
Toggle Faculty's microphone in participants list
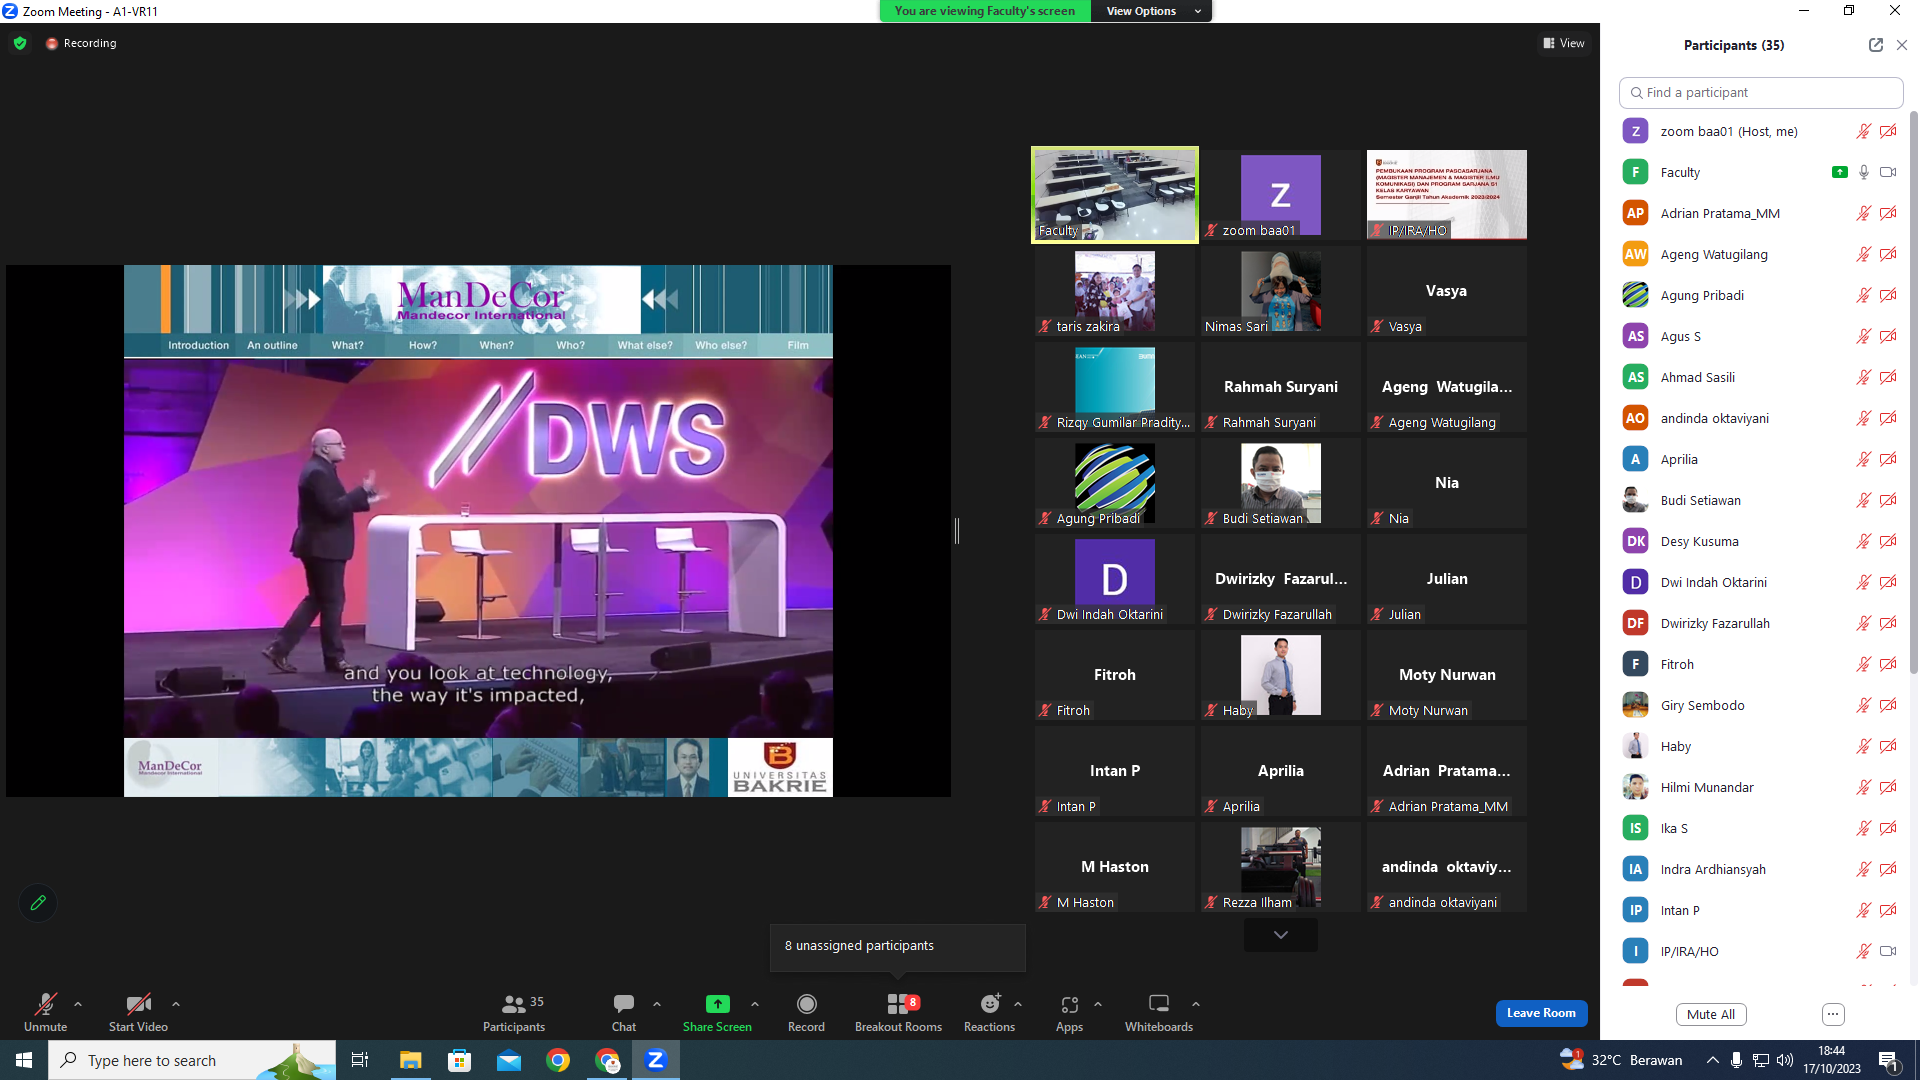click(x=1863, y=172)
